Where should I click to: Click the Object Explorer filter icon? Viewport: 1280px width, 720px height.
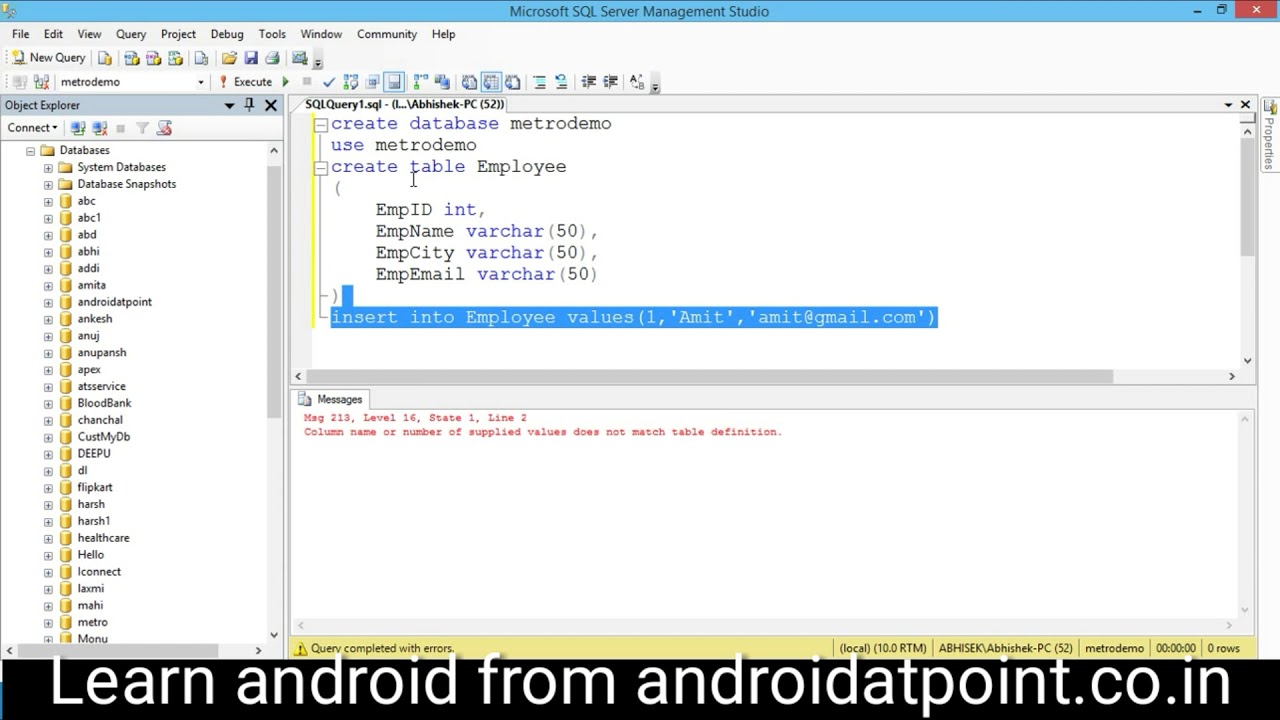tap(142, 128)
